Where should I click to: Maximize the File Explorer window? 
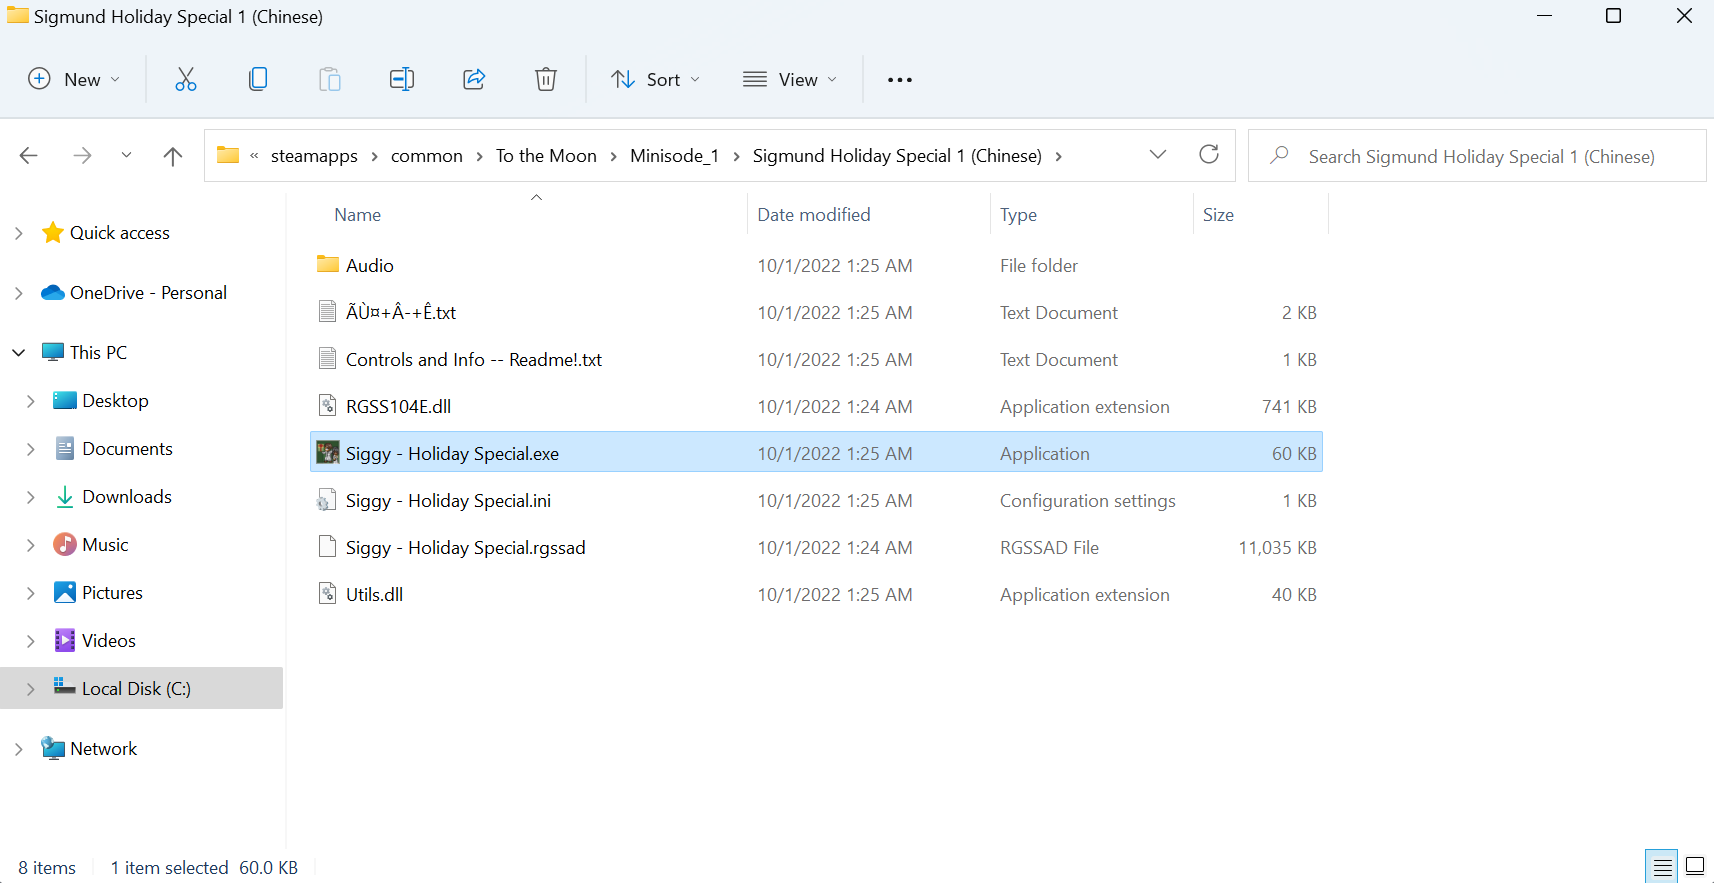1613,16
